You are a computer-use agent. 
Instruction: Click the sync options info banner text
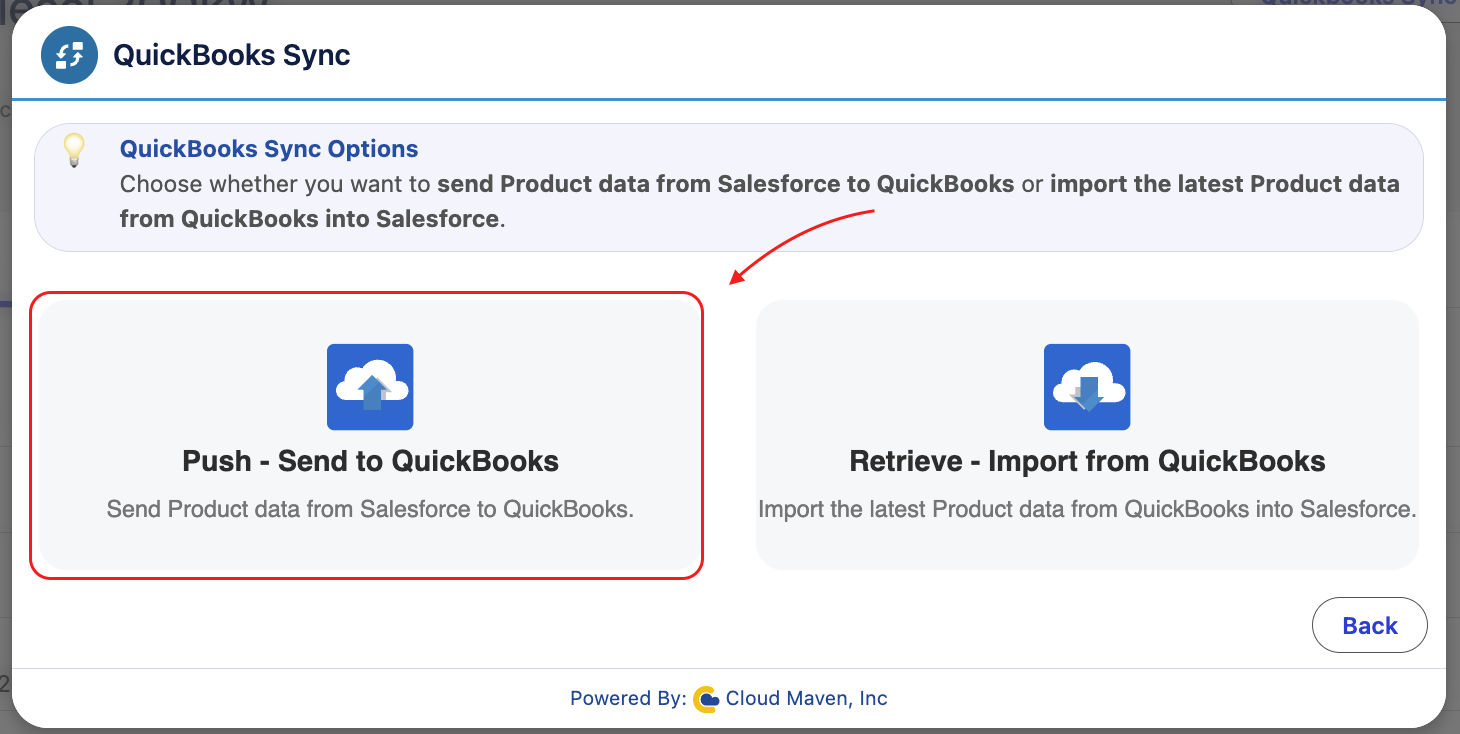tap(760, 201)
